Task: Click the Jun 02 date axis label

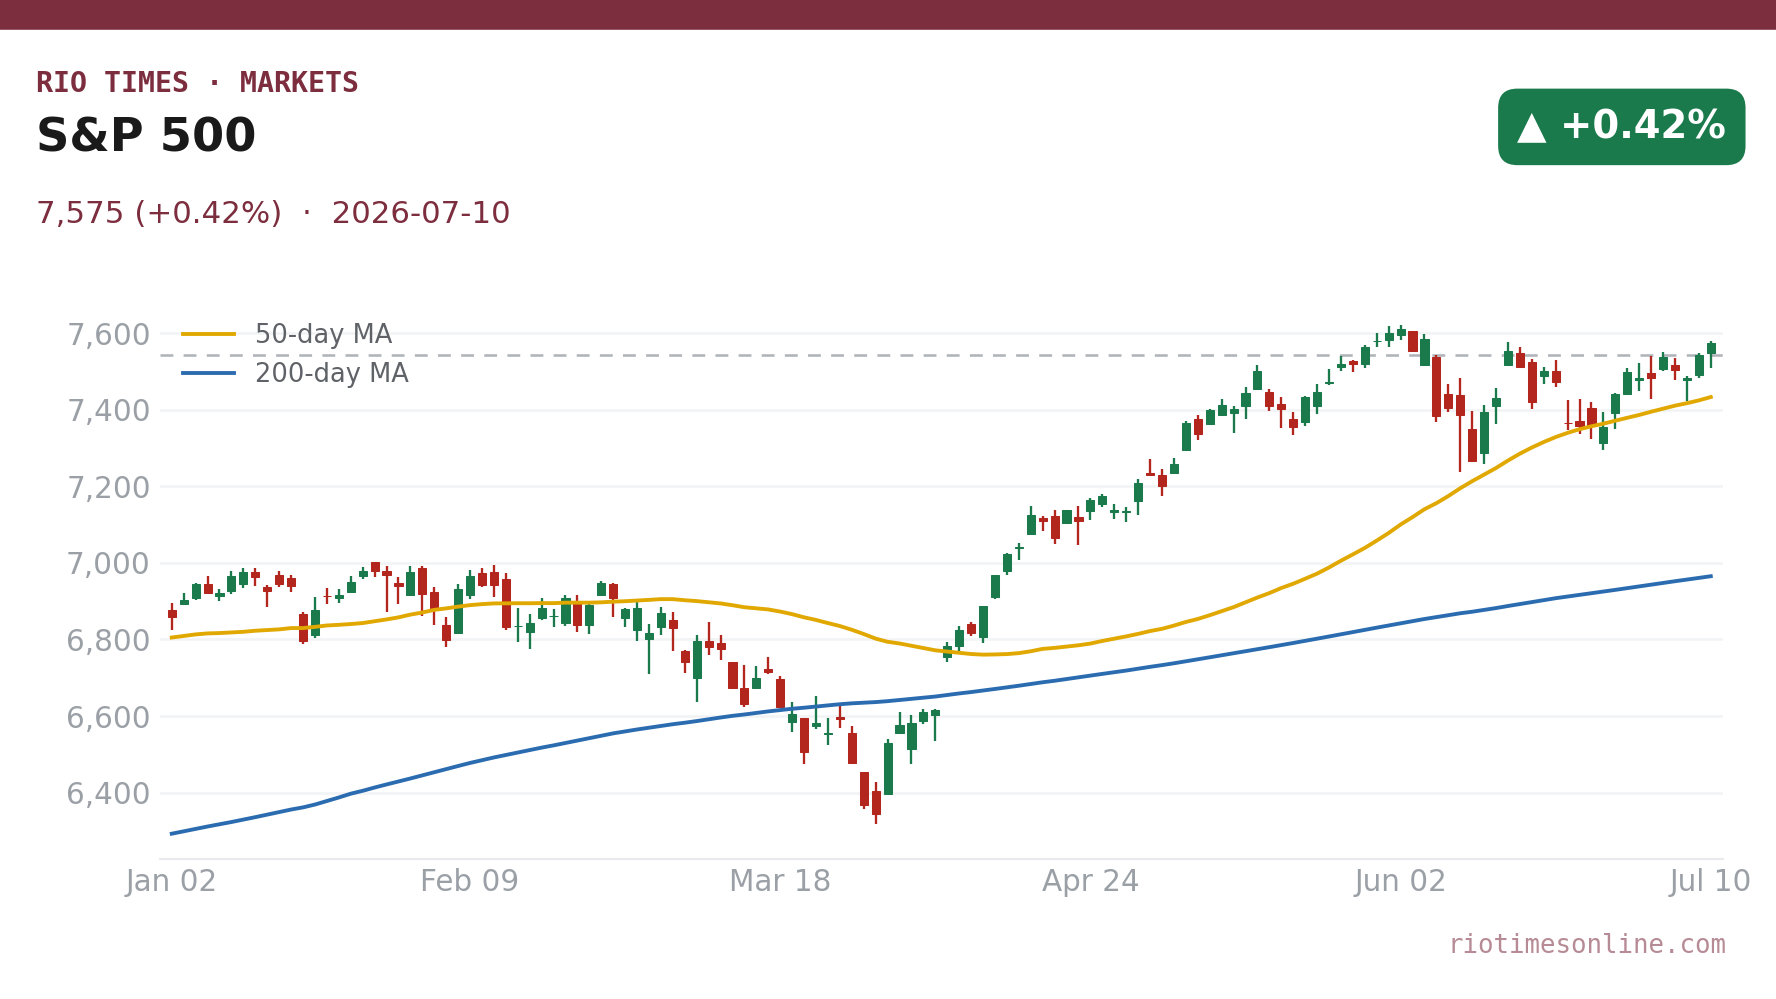Action: [1401, 882]
